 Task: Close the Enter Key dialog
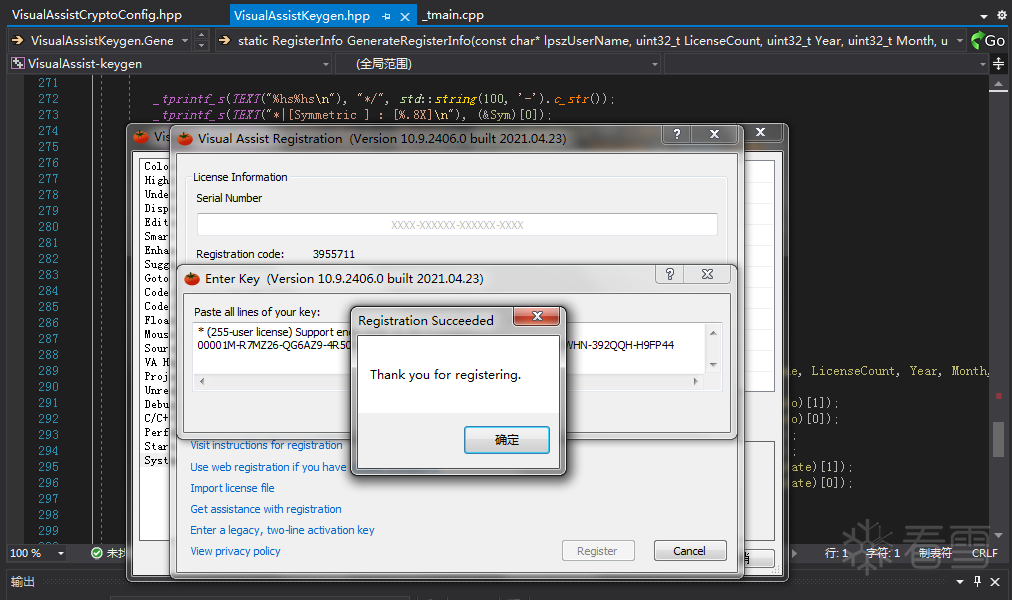[x=707, y=274]
